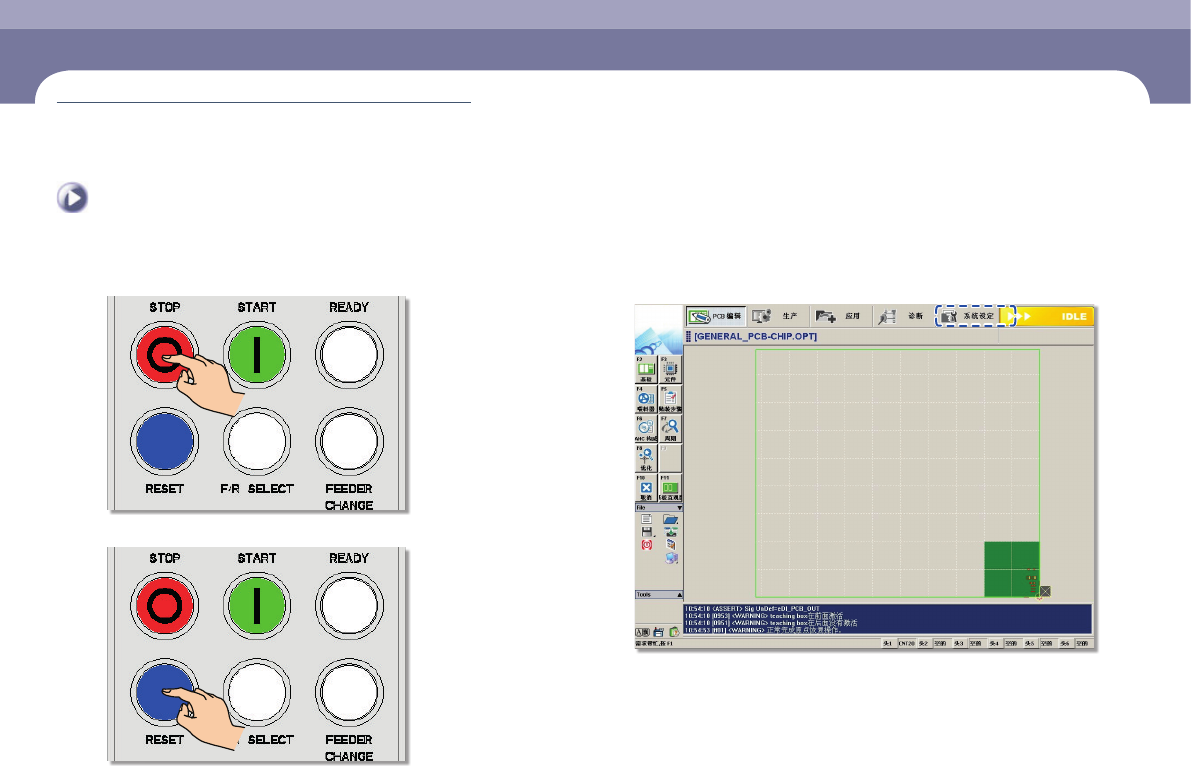The width and height of the screenshot is (1191, 767).
Task: Select the F7 cycle magnifier icon
Action: pyautogui.click(x=670, y=428)
